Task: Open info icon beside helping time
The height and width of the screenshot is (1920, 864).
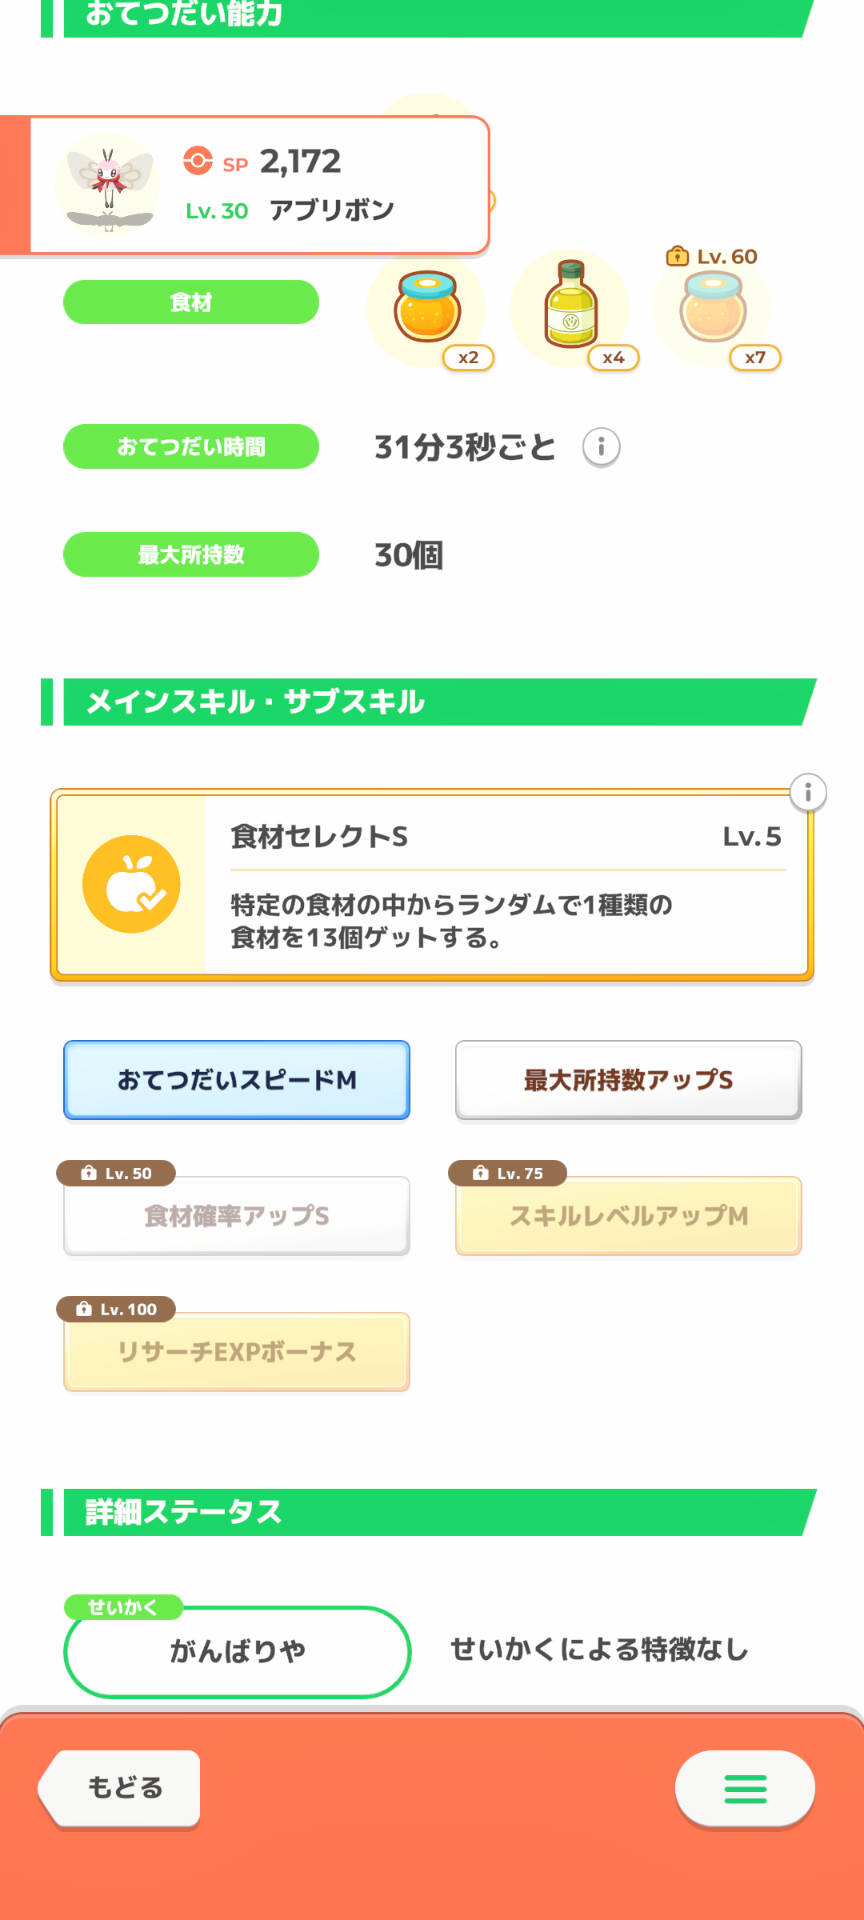Action: coord(601,447)
